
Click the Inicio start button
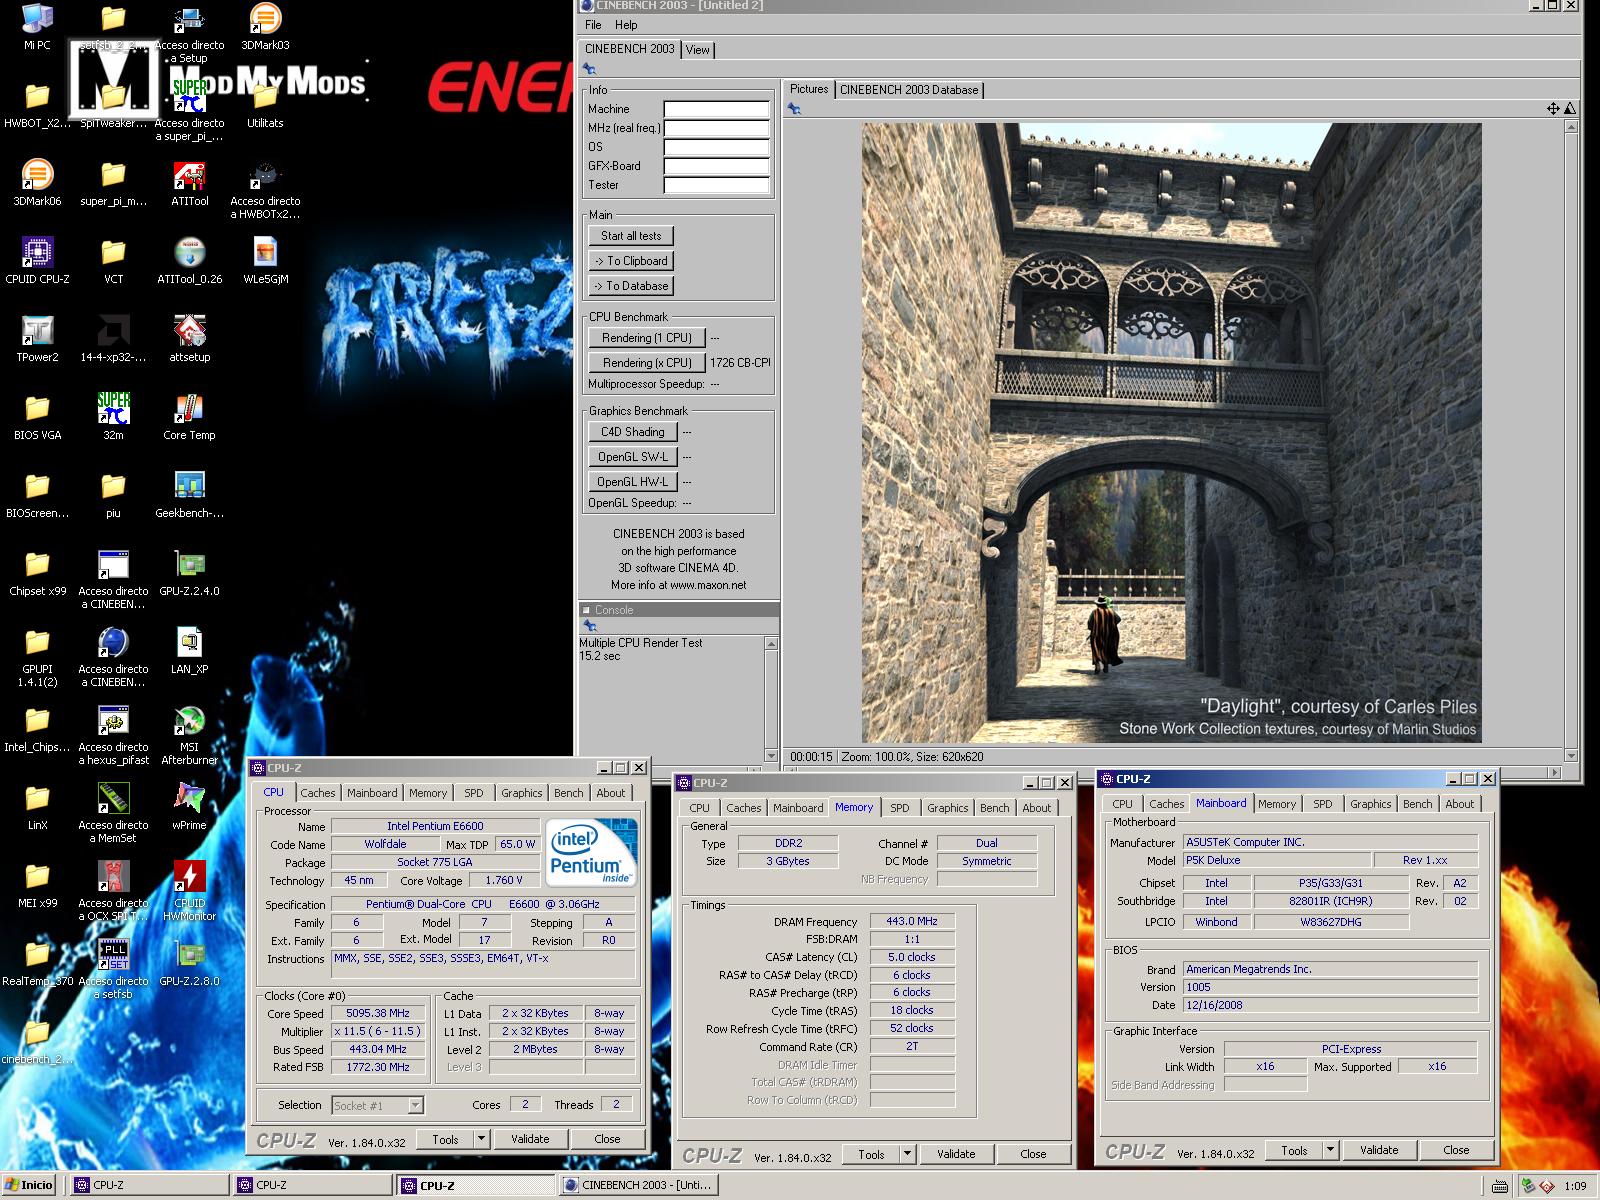(x=29, y=1185)
